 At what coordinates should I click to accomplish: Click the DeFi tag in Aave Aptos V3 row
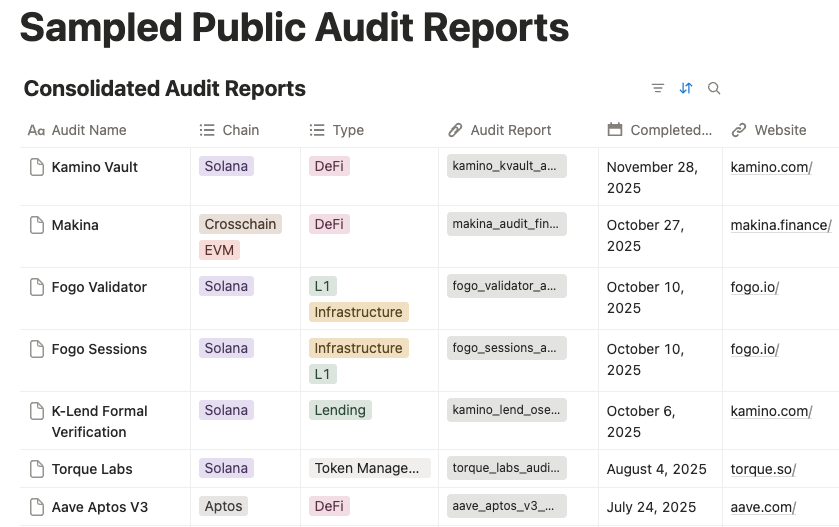(329, 506)
